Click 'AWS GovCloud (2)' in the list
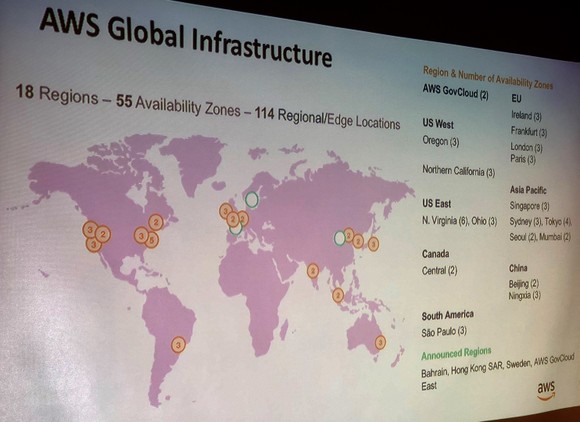This screenshot has height=422, width=580. click(x=455, y=91)
